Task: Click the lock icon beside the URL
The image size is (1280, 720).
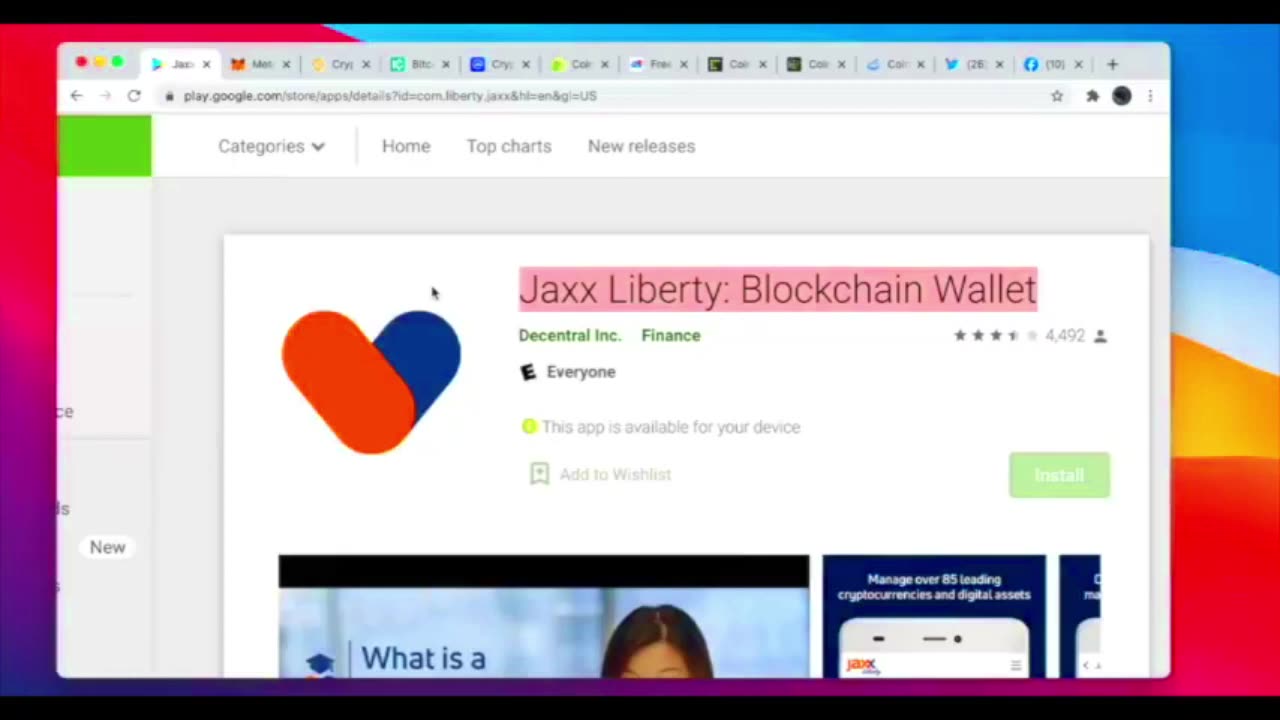Action: [x=170, y=96]
